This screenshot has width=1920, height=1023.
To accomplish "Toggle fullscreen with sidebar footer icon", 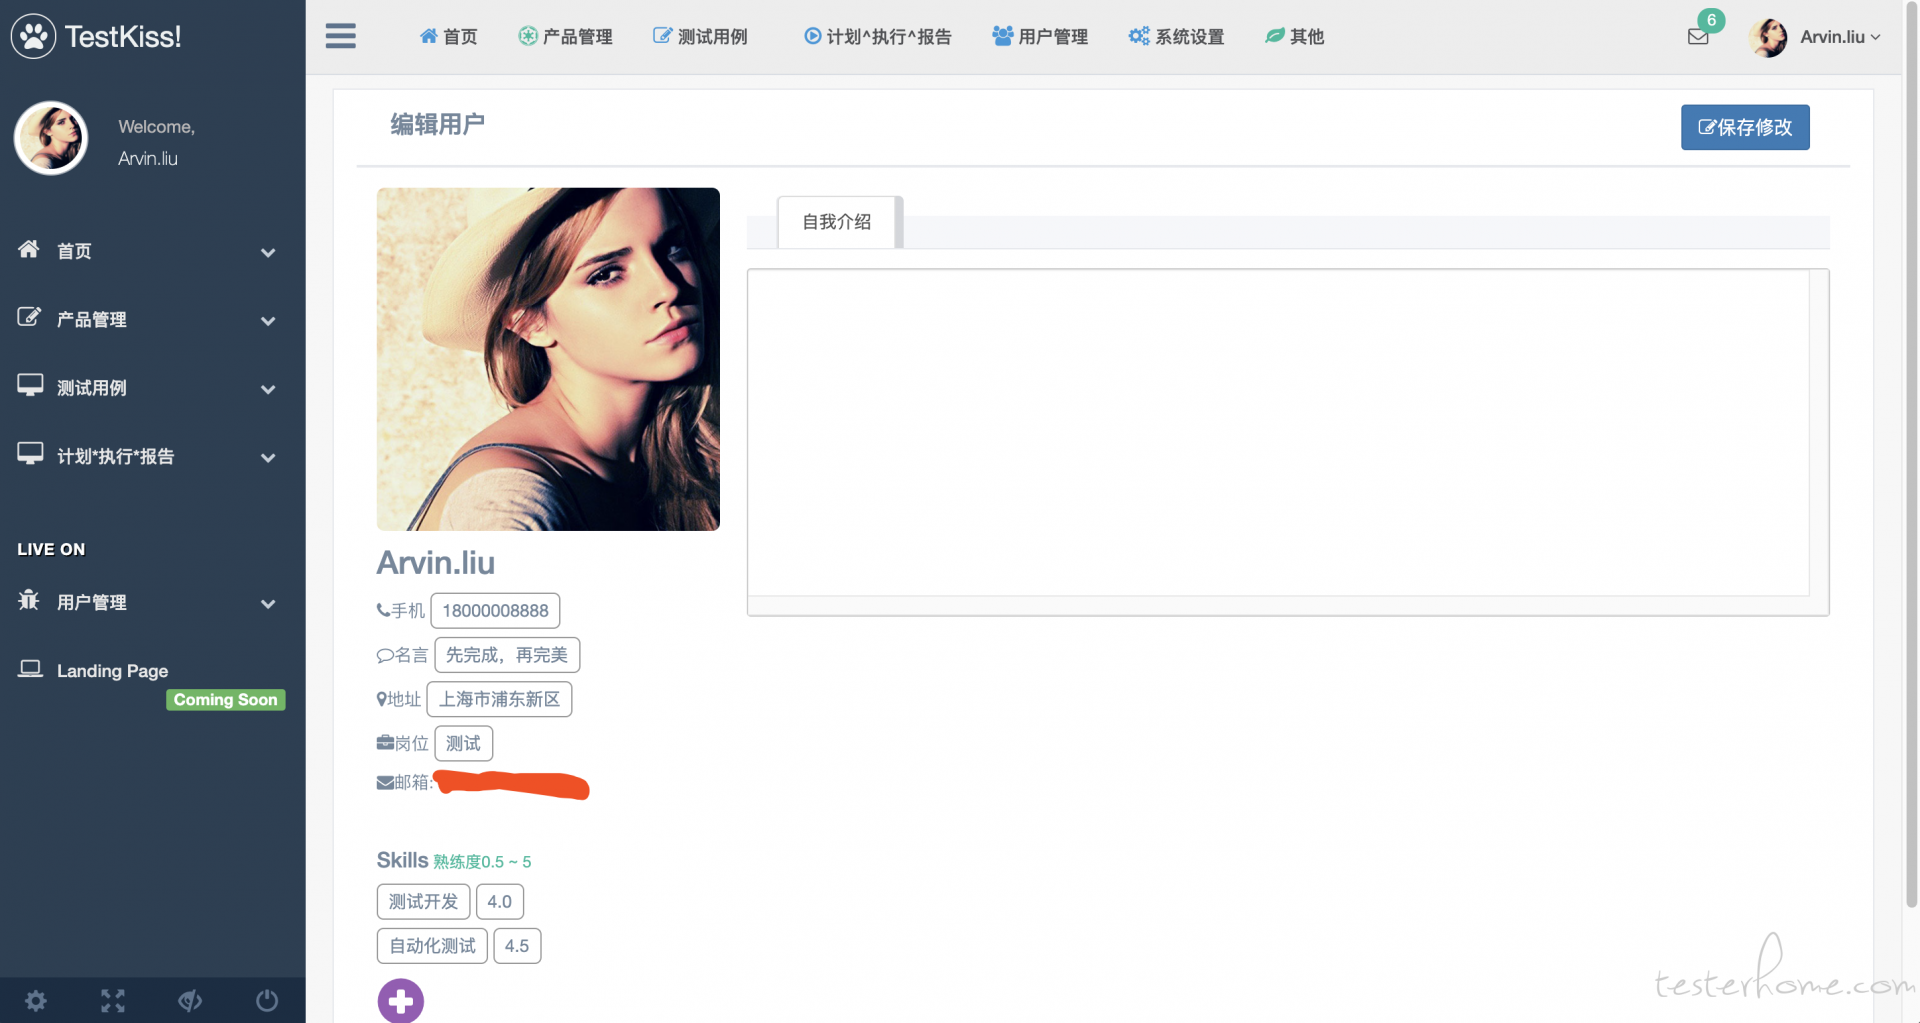I will click(x=113, y=1001).
